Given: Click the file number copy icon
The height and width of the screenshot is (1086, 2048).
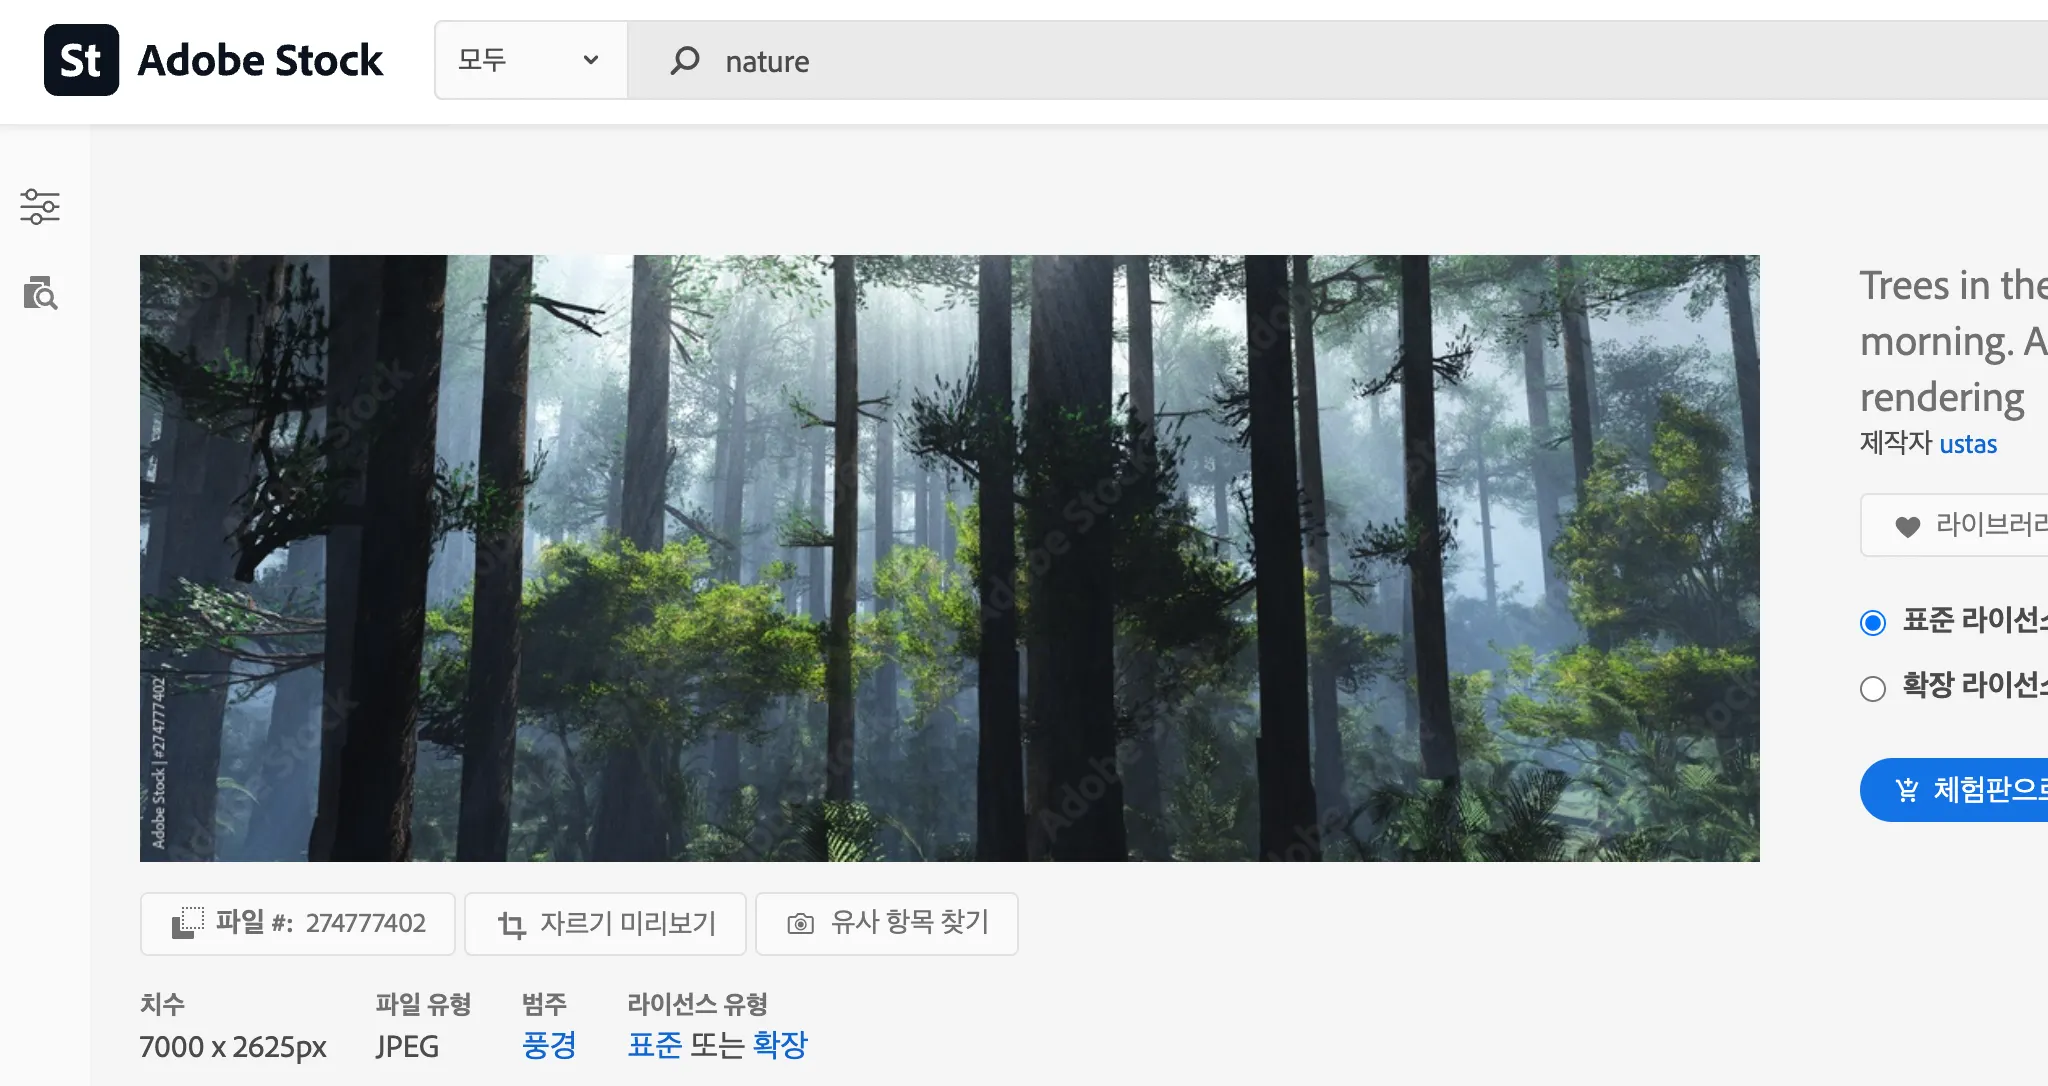Looking at the screenshot, I should 187,923.
